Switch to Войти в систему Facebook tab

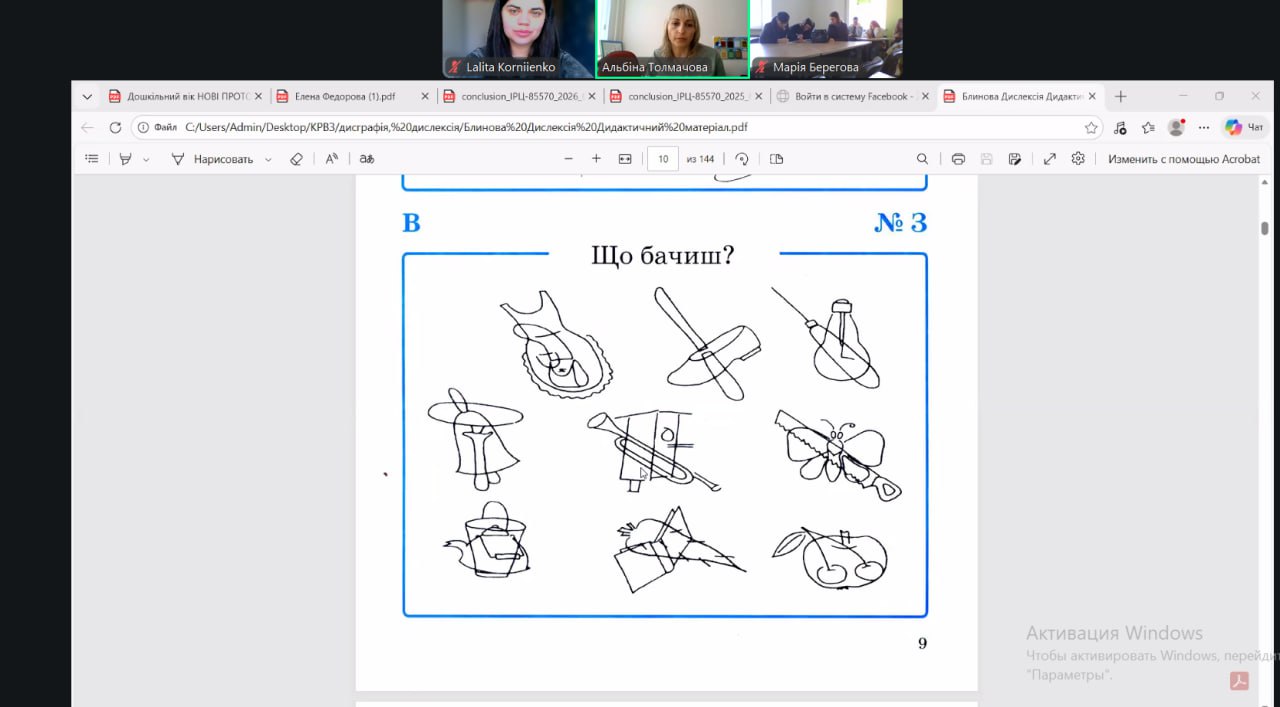(x=851, y=97)
